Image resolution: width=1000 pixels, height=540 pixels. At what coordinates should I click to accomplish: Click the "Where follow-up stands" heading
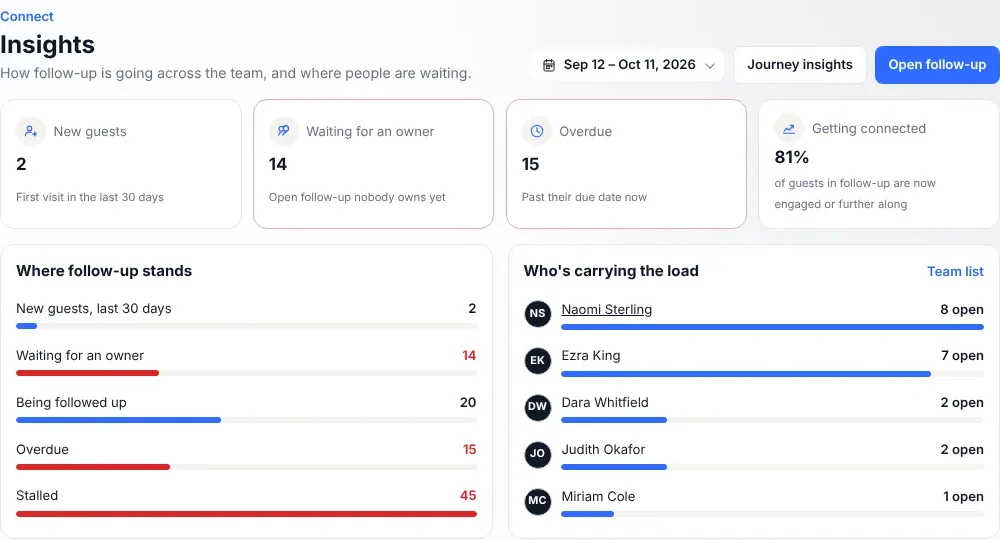pos(104,271)
